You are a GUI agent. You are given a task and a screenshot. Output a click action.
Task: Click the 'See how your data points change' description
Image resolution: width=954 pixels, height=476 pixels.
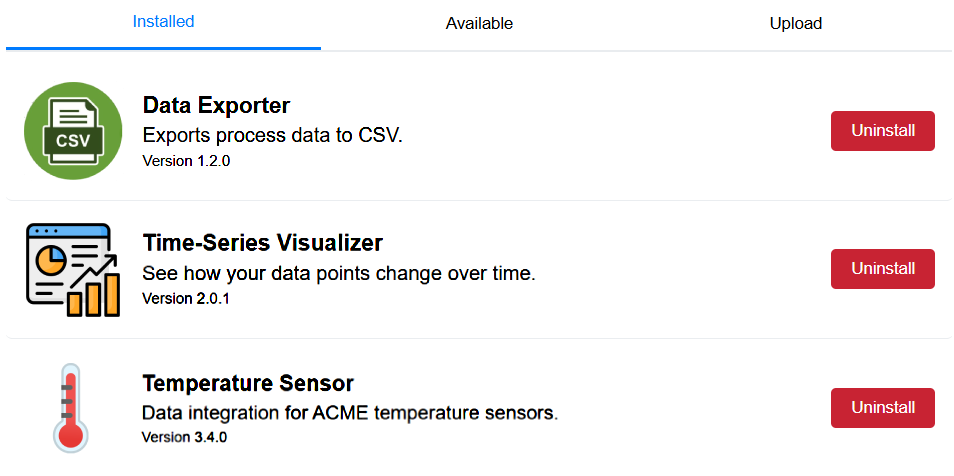[x=338, y=273]
